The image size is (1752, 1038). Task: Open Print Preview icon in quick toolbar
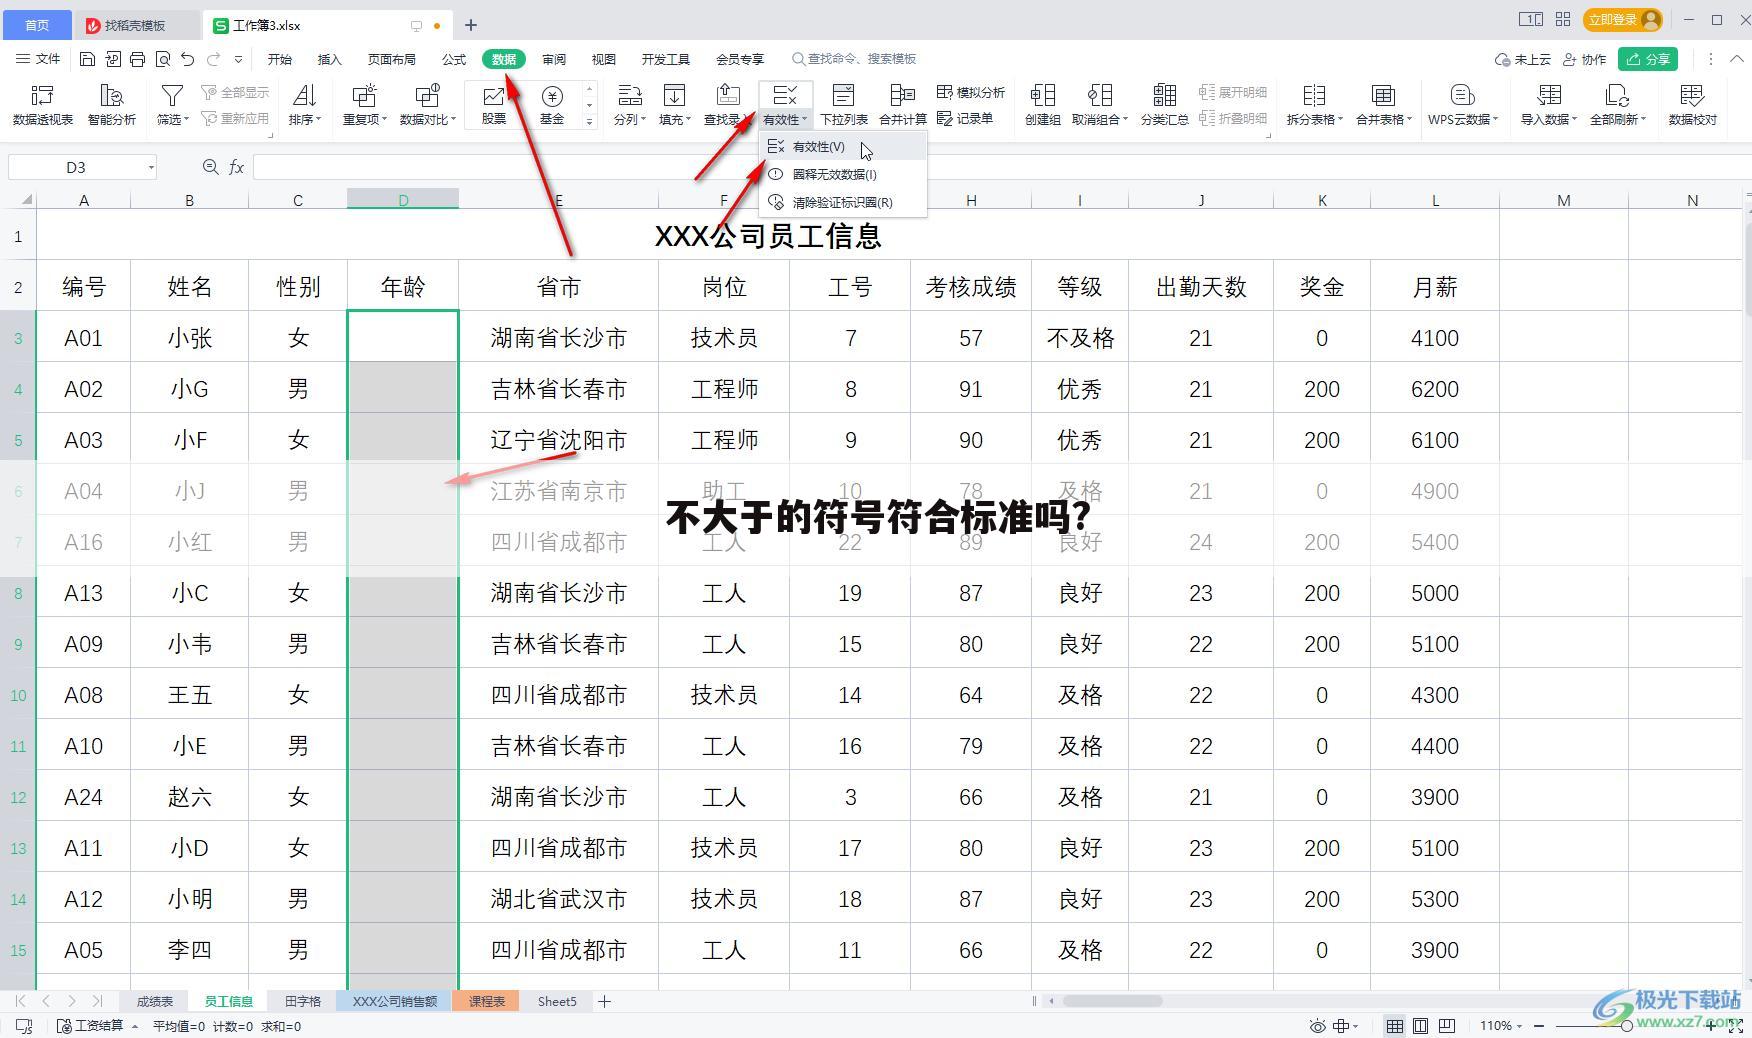point(163,59)
